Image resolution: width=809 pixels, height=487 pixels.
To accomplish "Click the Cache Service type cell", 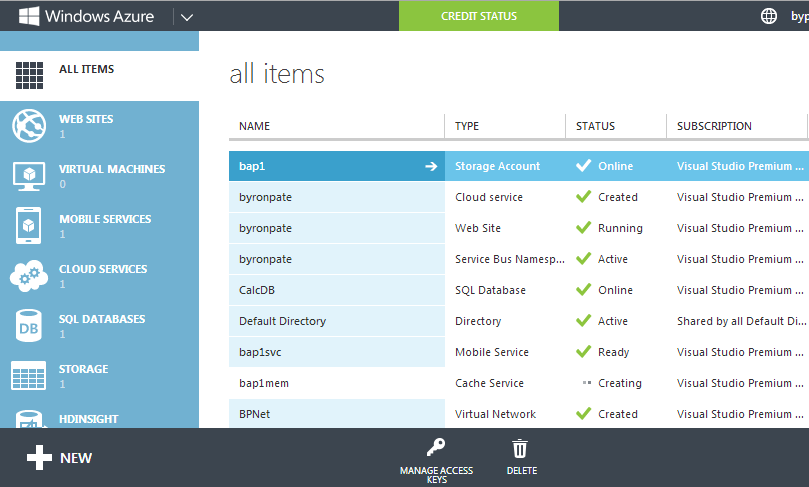I will tap(489, 383).
